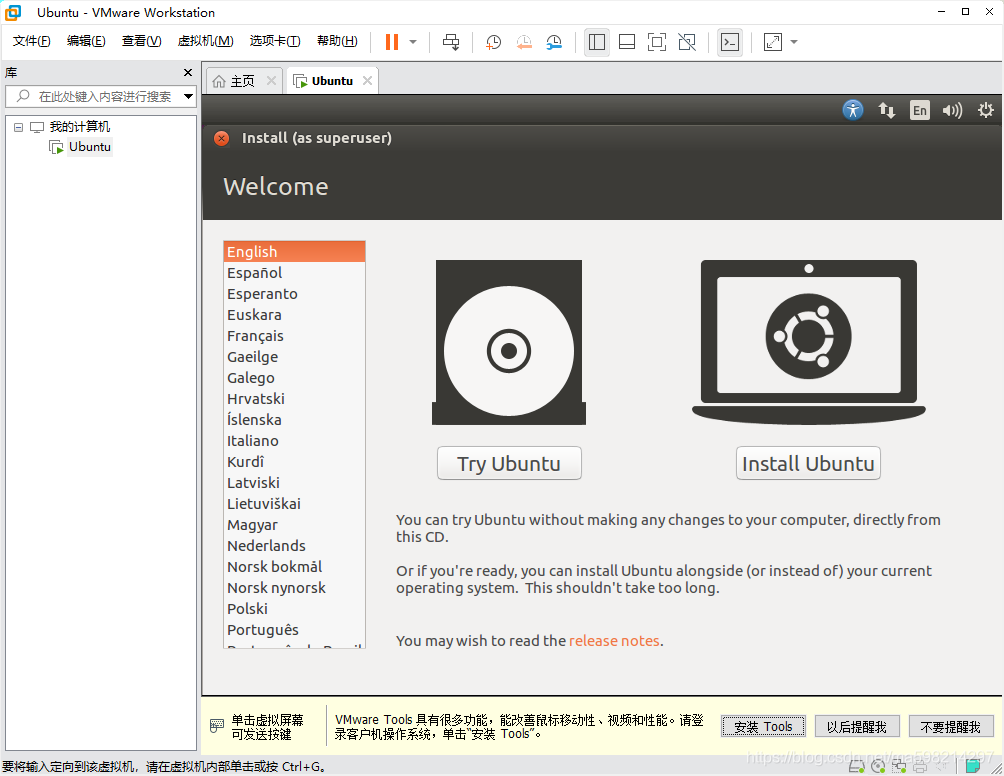Open the release notes link
This screenshot has width=1004, height=776.
[x=614, y=641]
